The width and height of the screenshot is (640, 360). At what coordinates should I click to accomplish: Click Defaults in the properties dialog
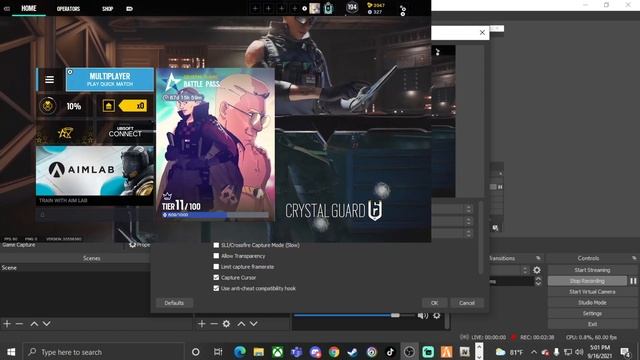(174, 303)
